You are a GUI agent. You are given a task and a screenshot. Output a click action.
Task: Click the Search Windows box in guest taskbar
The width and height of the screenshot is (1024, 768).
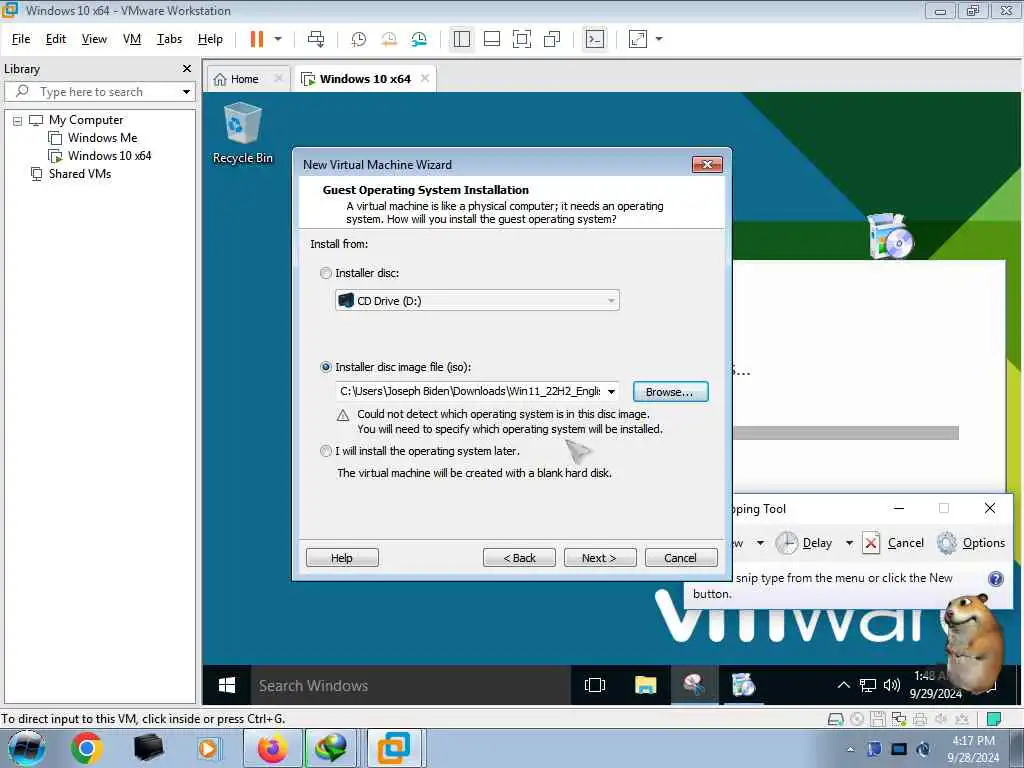point(411,685)
